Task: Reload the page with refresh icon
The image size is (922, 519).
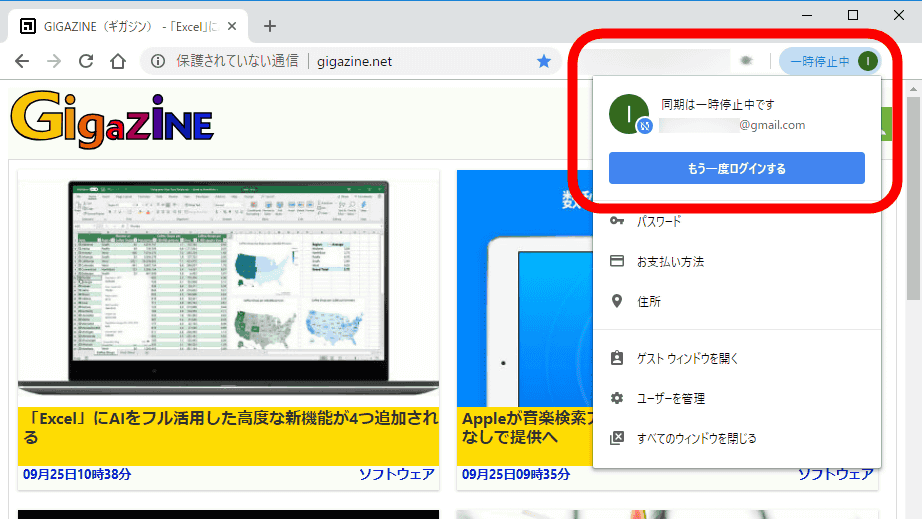Action: [86, 62]
